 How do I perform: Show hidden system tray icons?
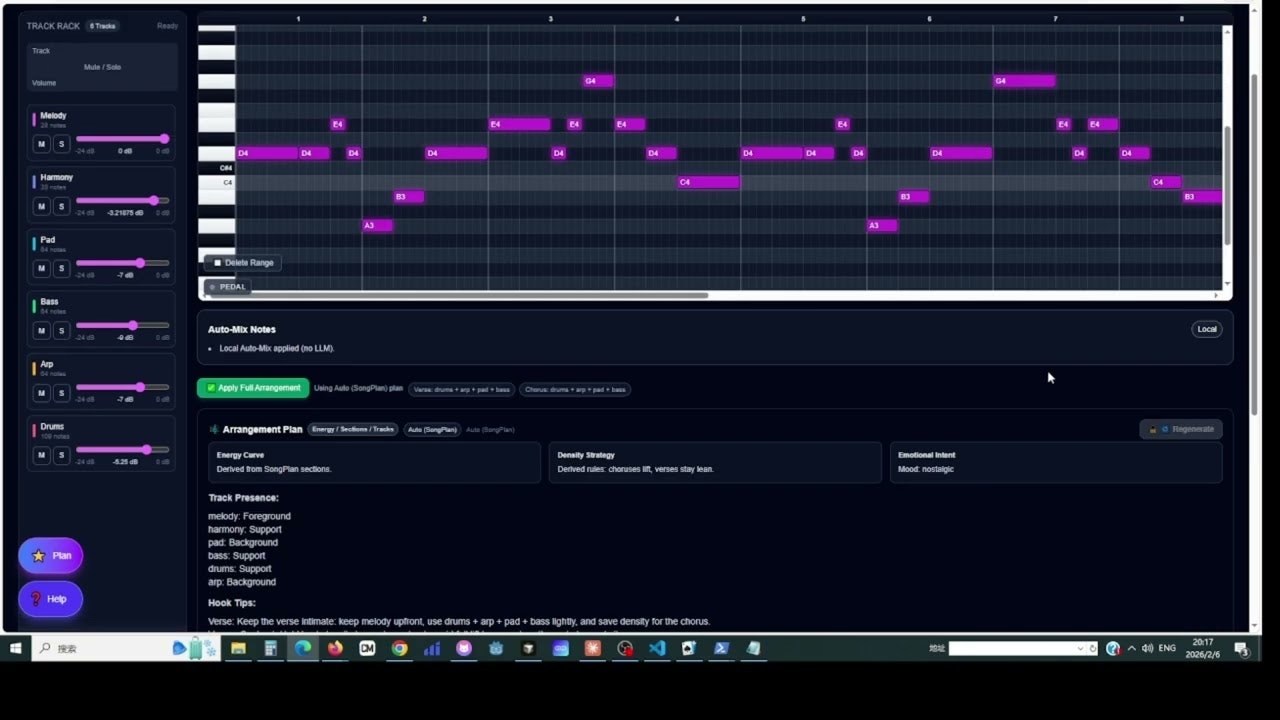(x=1132, y=648)
